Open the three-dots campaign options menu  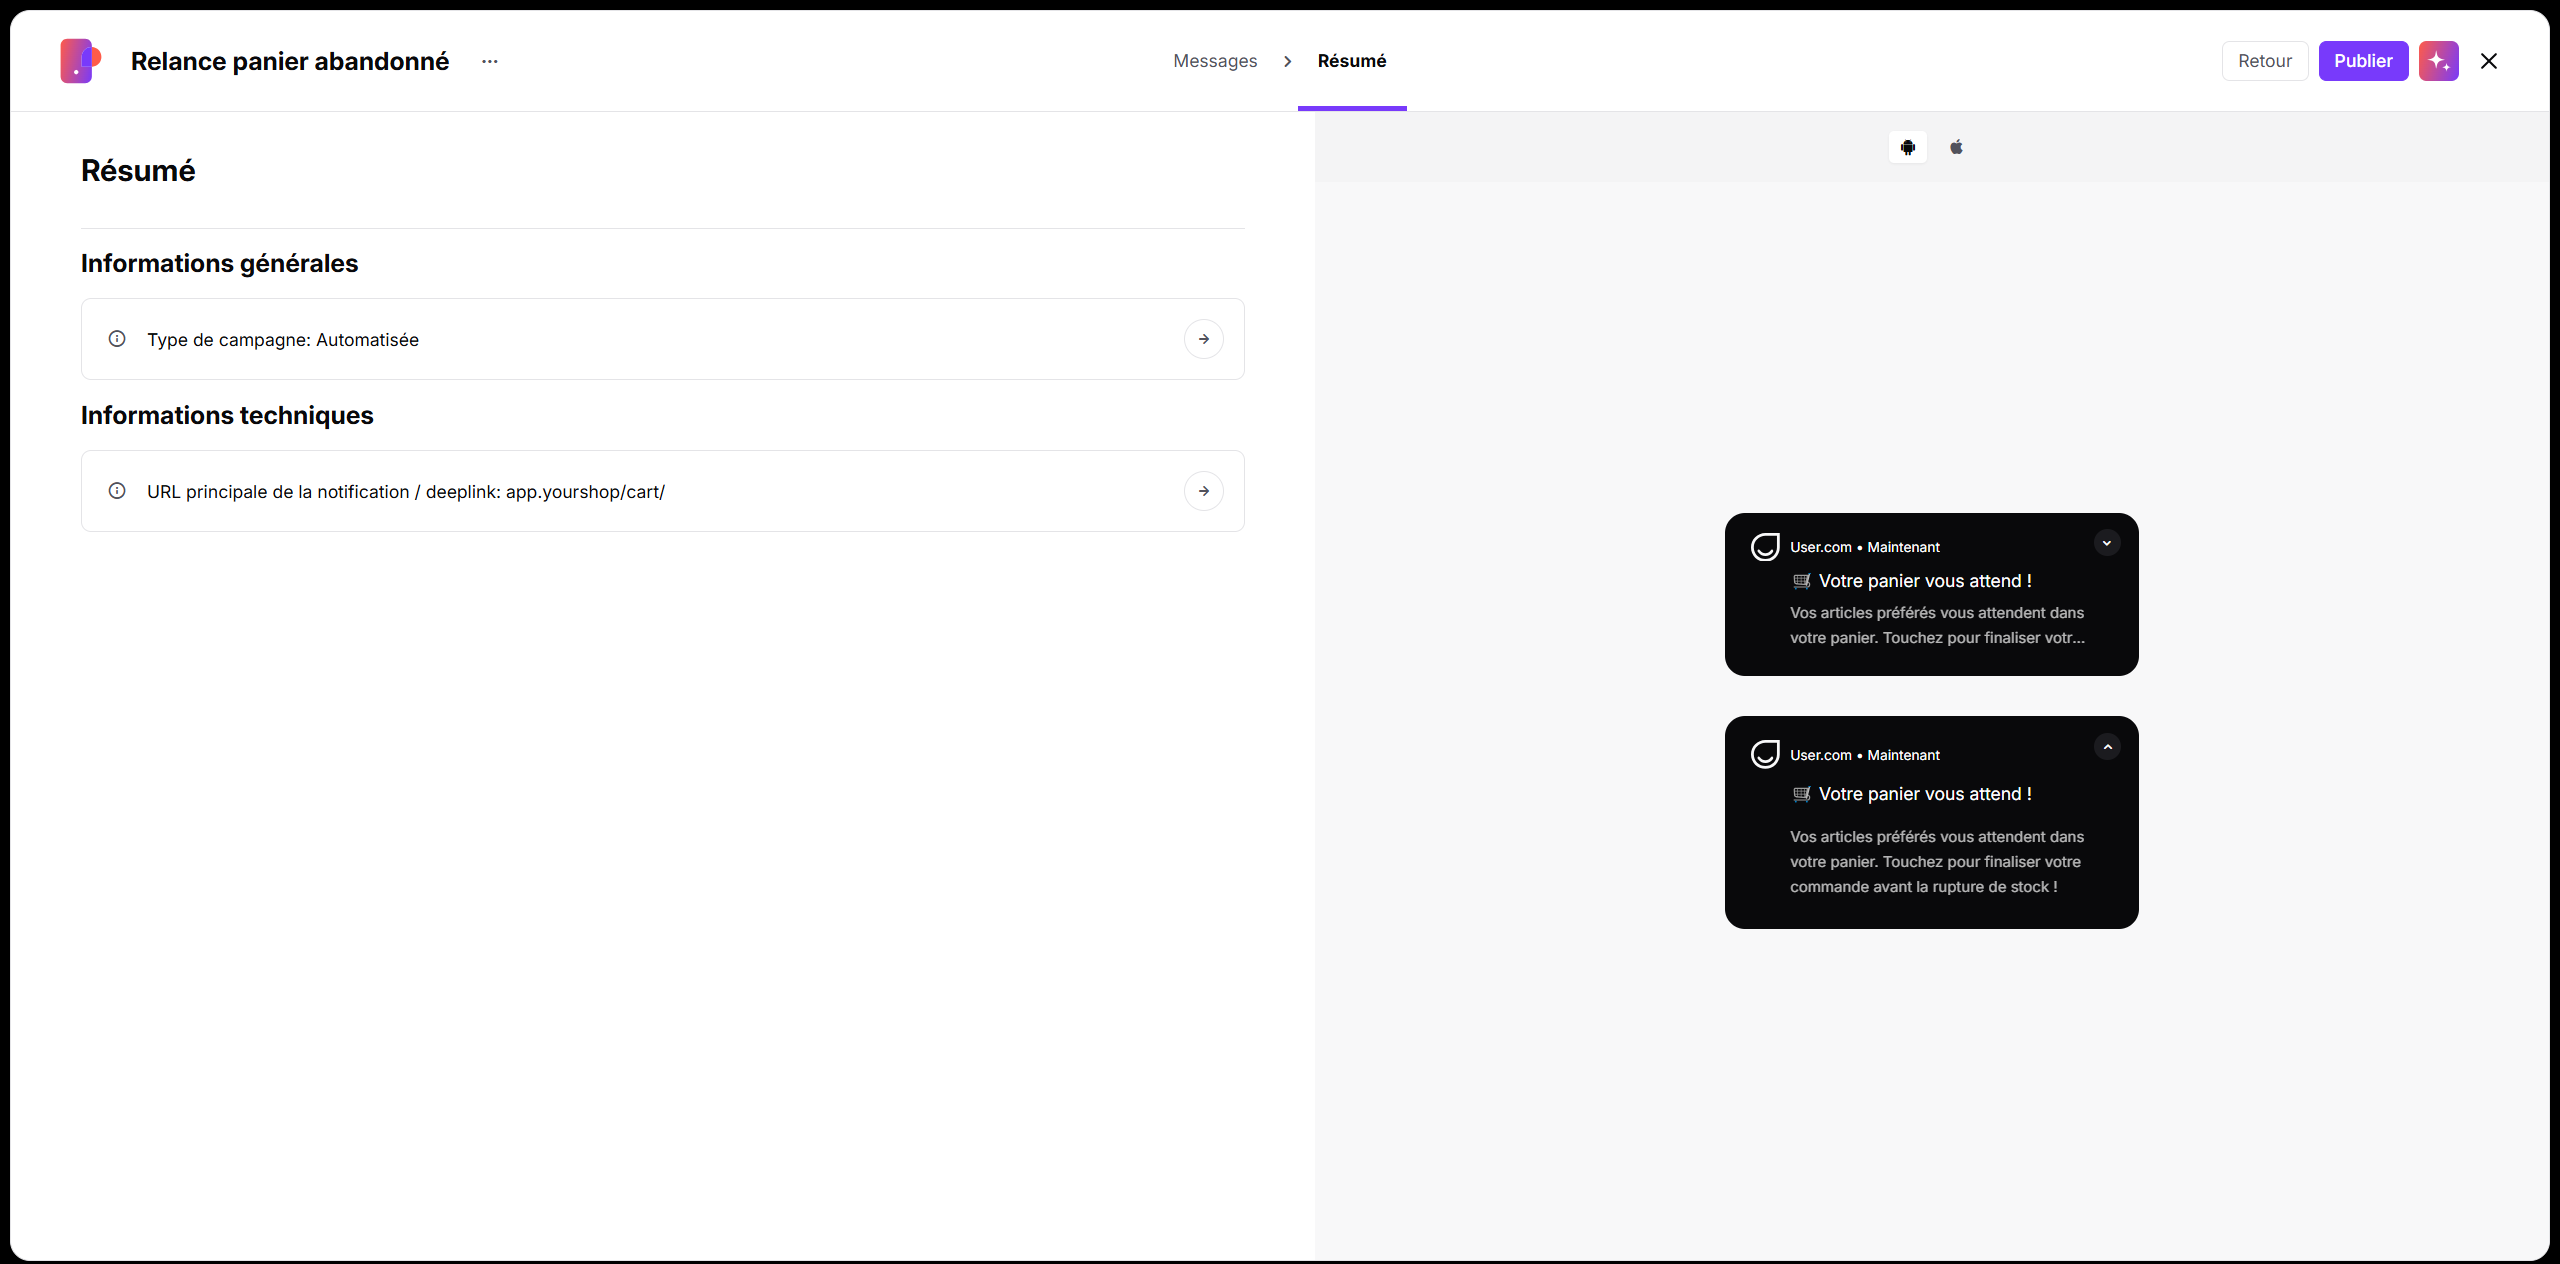tap(490, 61)
